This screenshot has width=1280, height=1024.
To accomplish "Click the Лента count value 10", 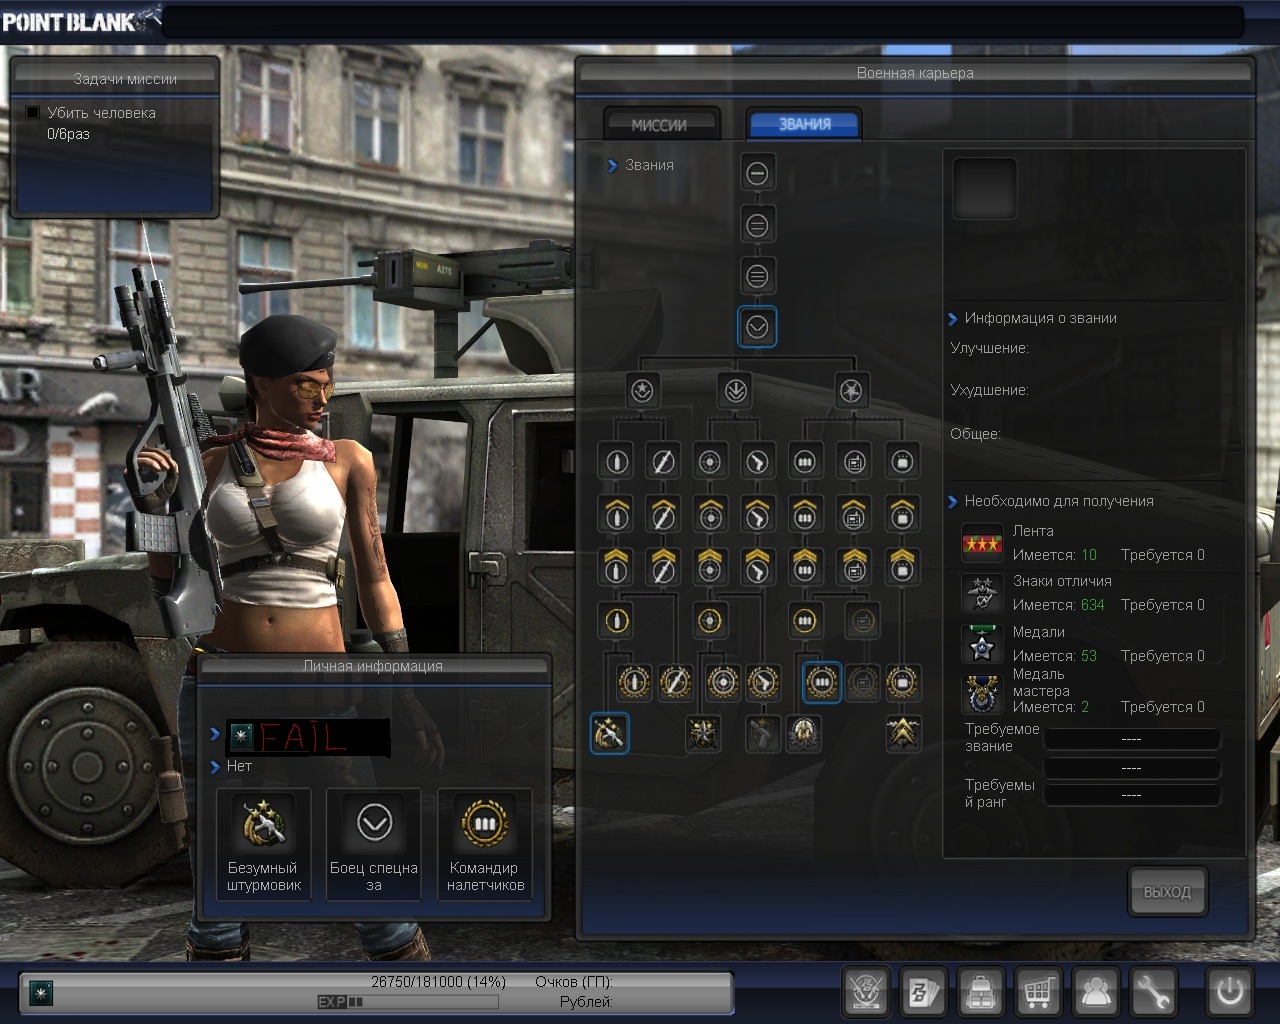I will [x=1089, y=555].
